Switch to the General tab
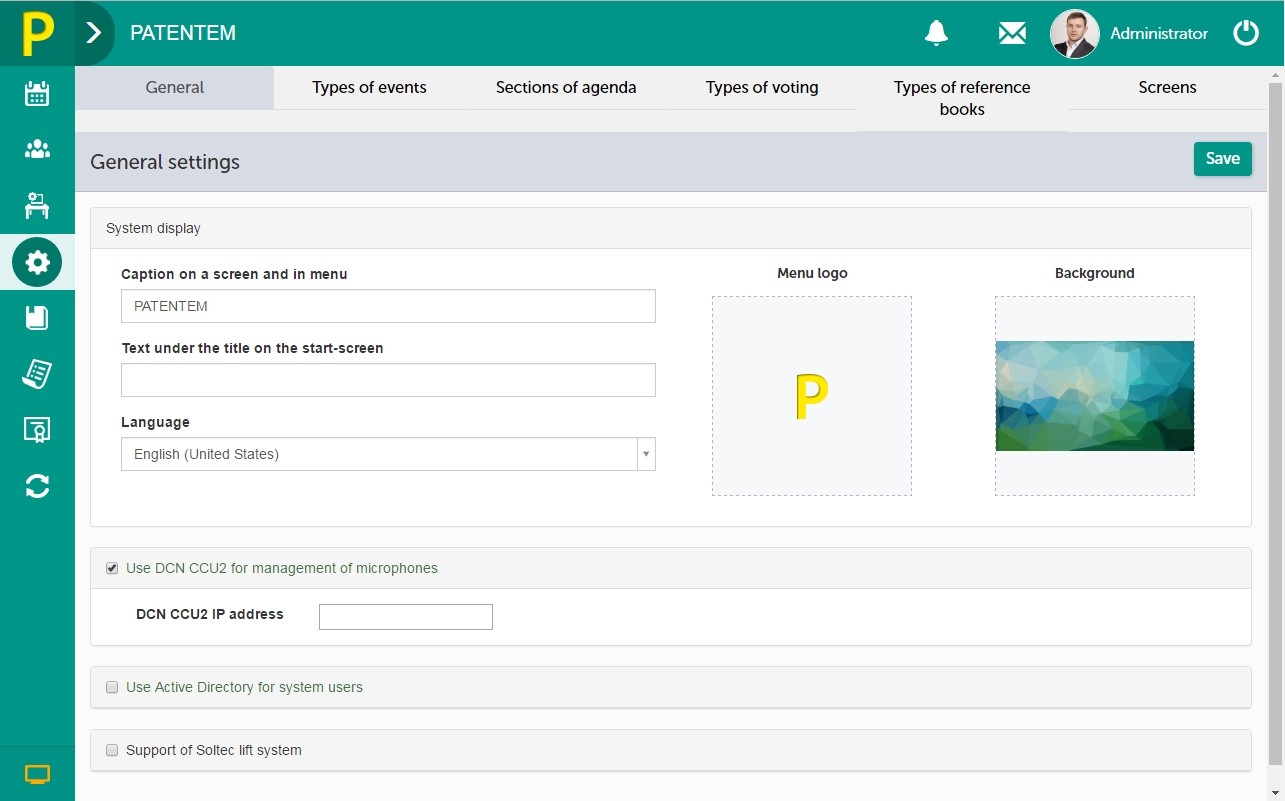1285x801 pixels. coord(175,88)
